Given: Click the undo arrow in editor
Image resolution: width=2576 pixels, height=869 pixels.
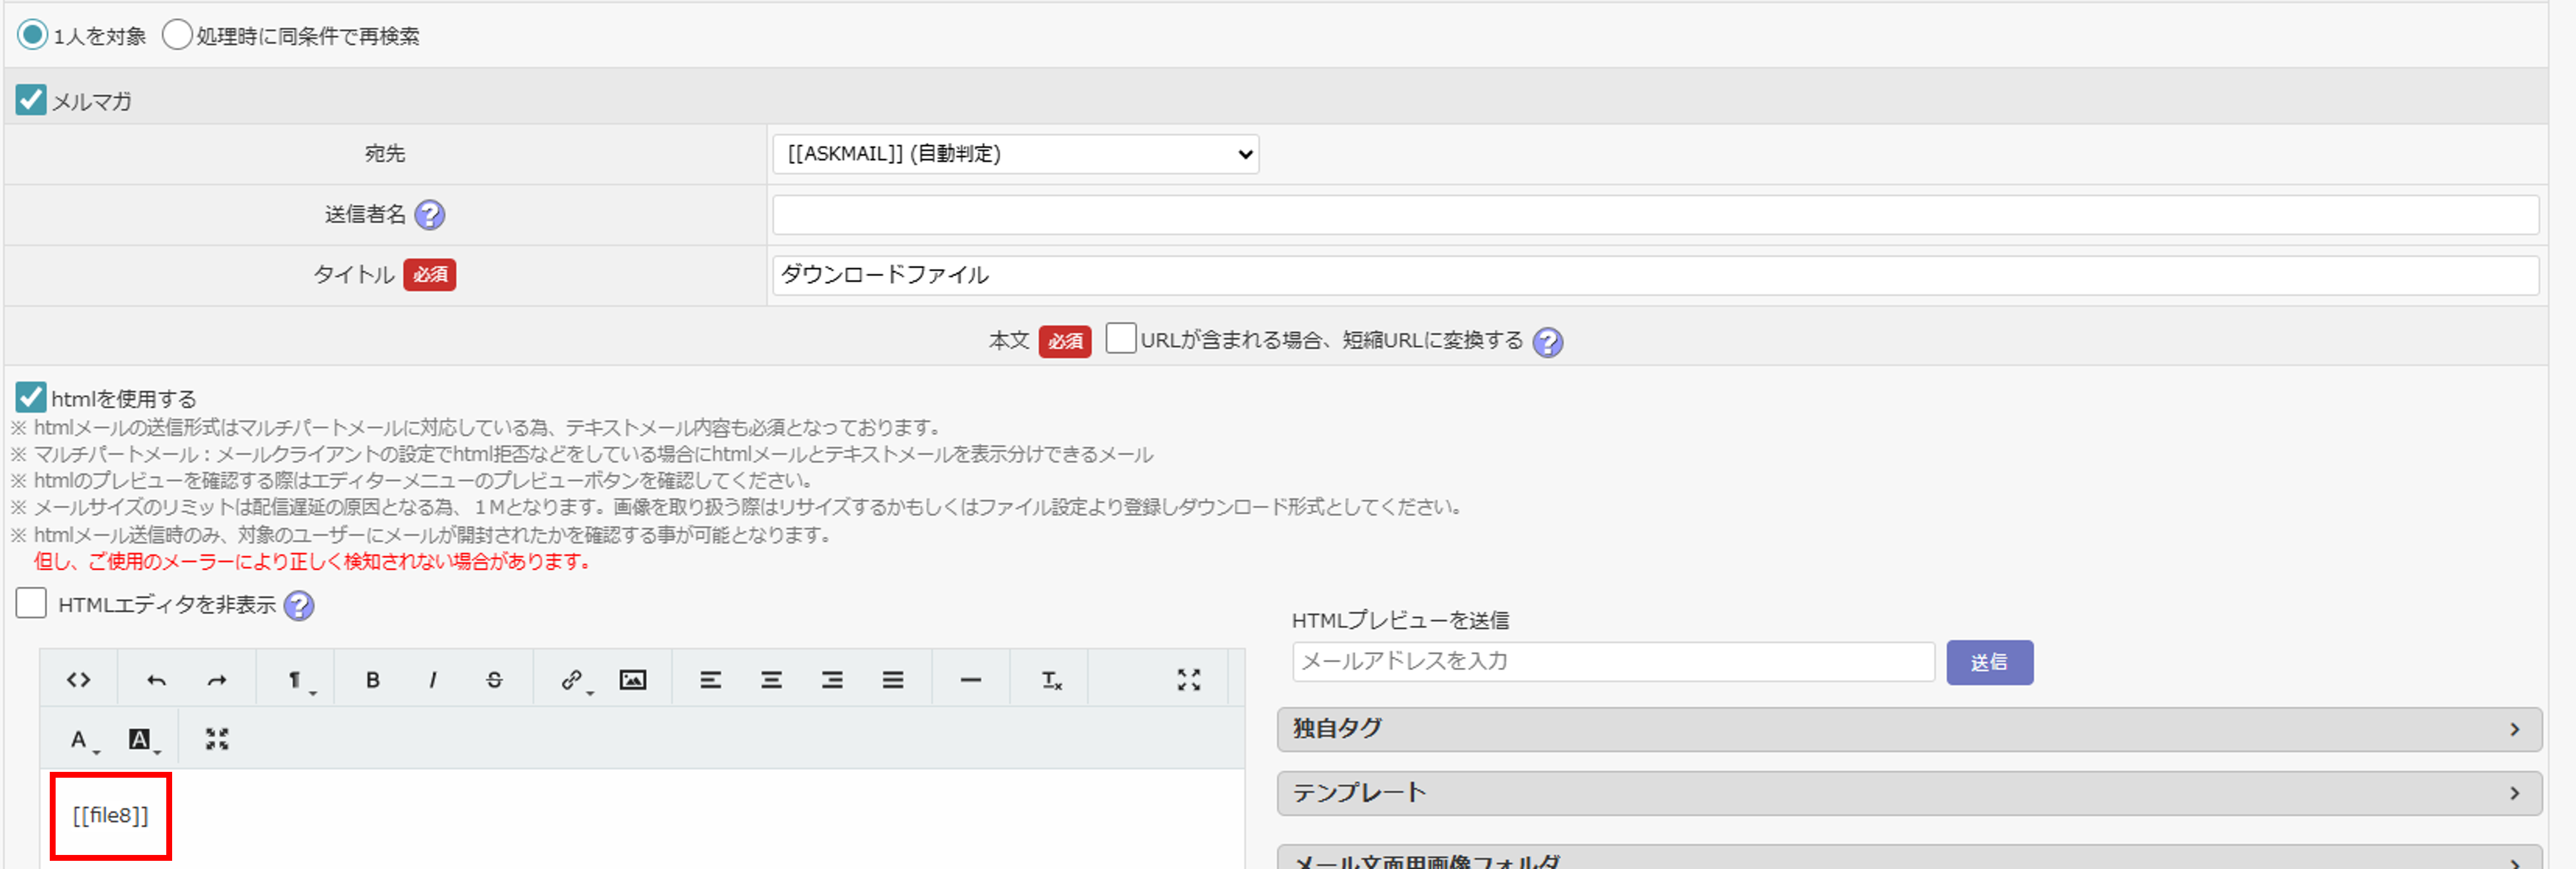Looking at the screenshot, I should [x=156, y=680].
